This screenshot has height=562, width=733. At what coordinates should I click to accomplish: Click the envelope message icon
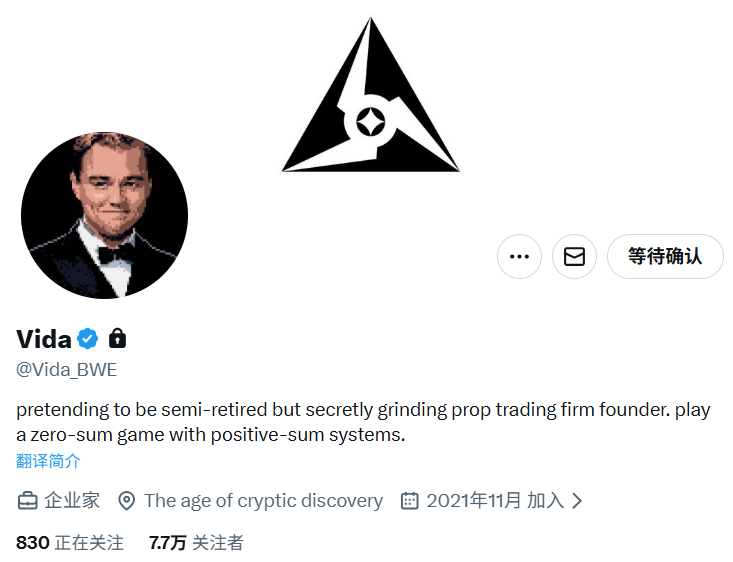pos(574,257)
